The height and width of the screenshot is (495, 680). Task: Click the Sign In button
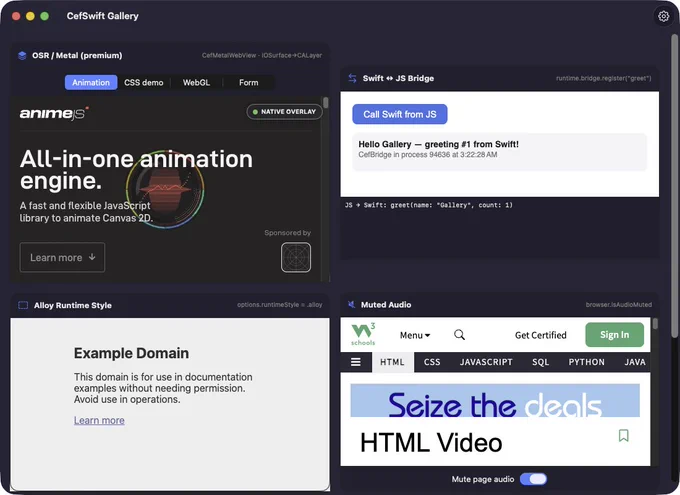(x=614, y=334)
